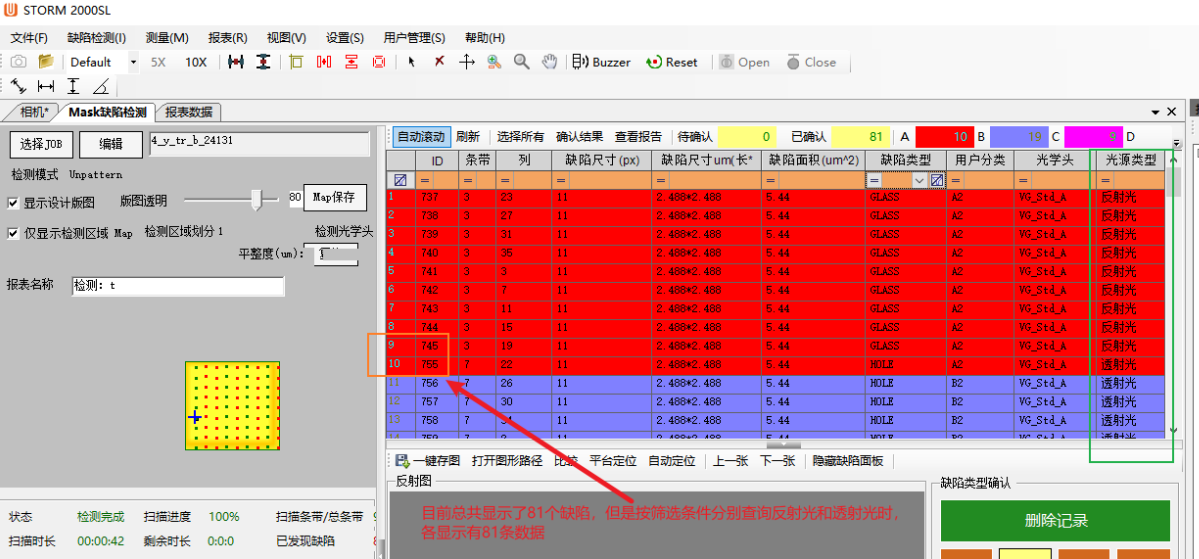Click the gray magnifier zoom icon
1199x559 pixels.
[x=522, y=62]
